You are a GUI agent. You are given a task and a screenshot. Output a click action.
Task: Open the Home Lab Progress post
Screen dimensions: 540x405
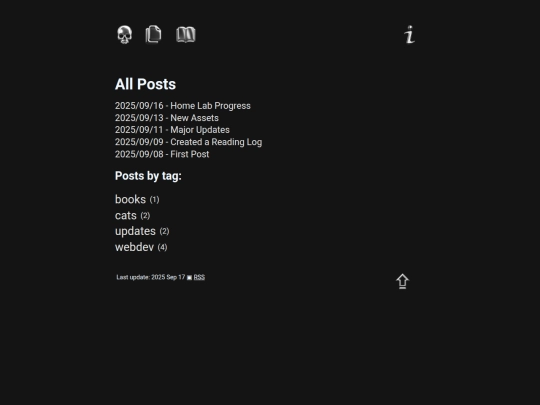(x=210, y=106)
